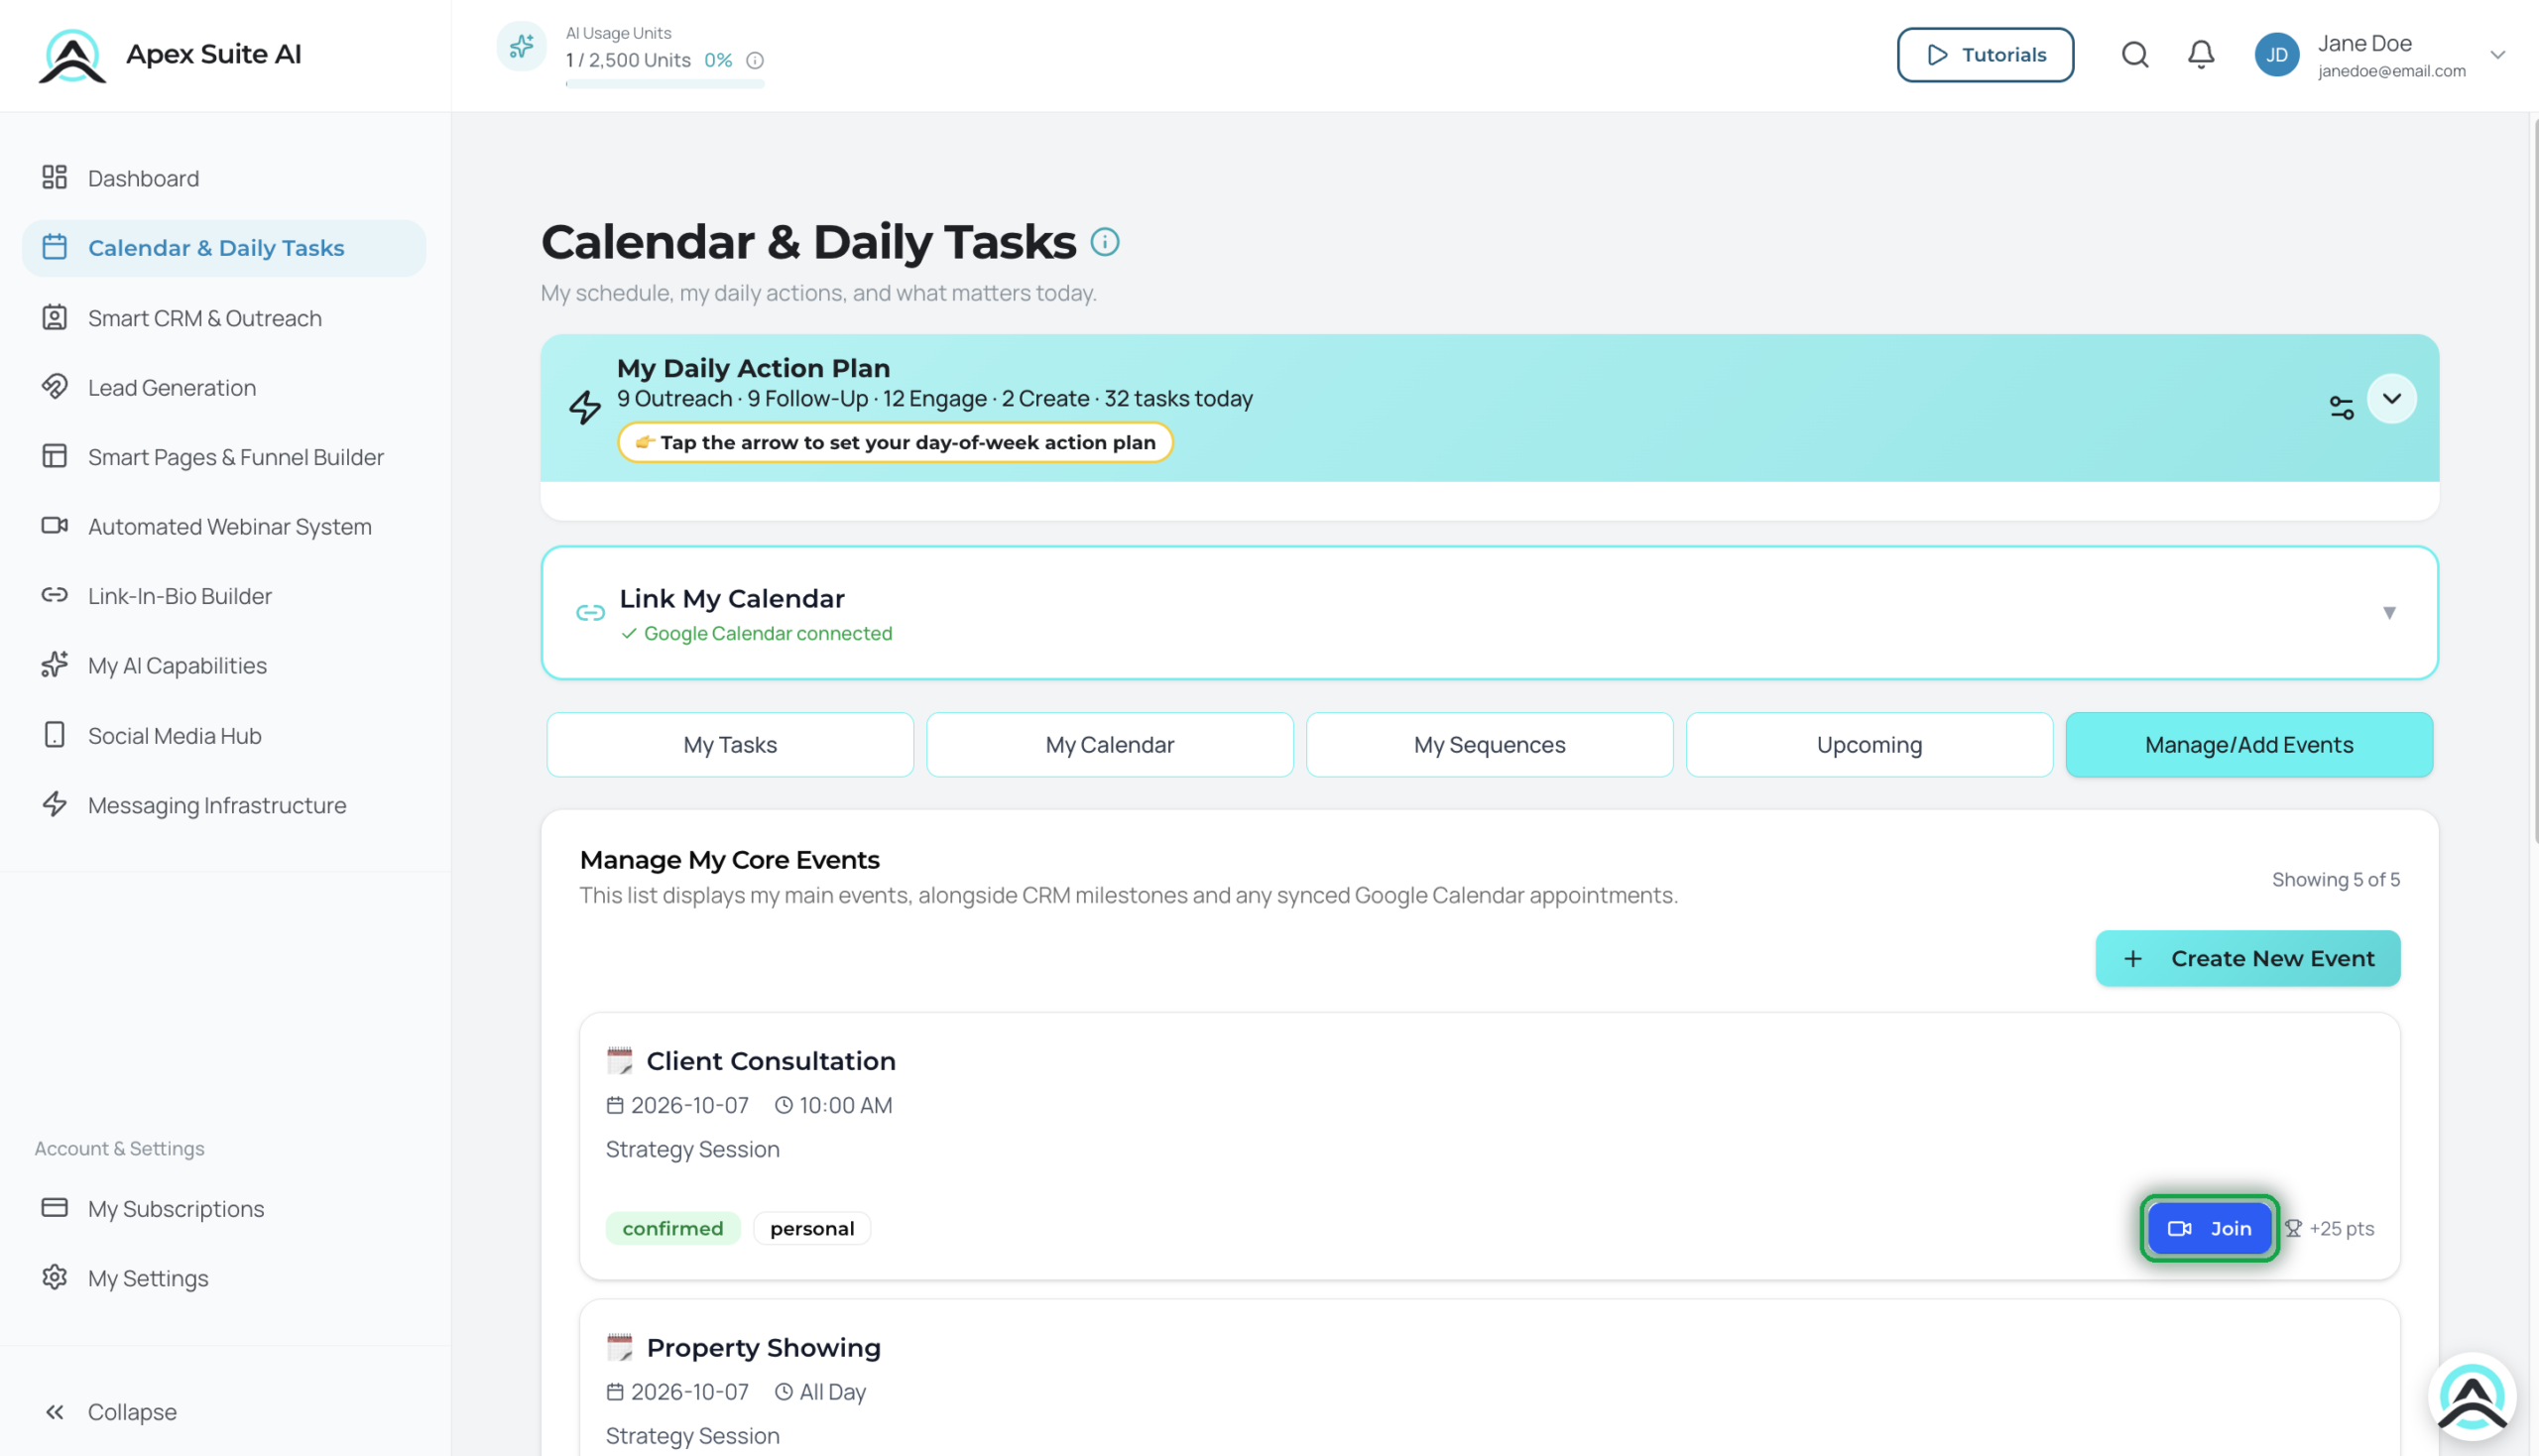Open Smart CRM & Outreach

coord(224,318)
